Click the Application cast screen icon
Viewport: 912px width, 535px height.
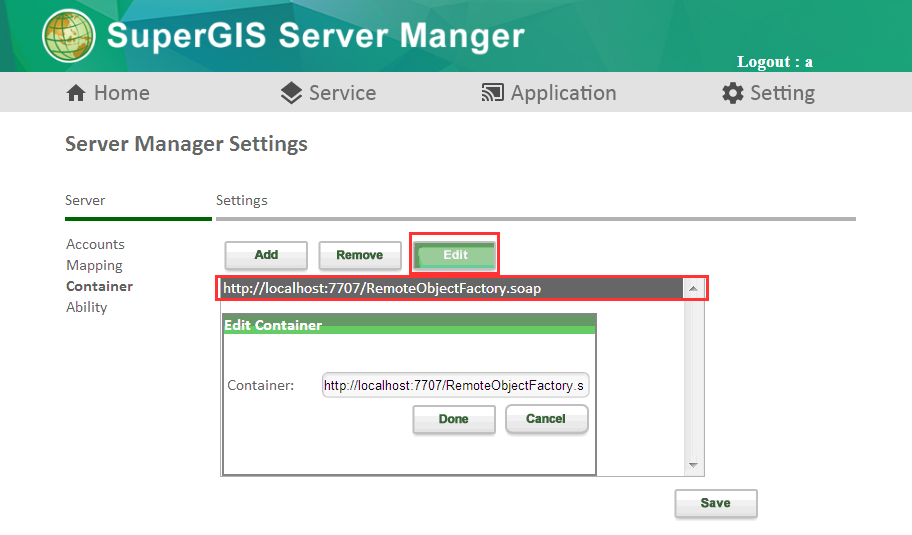492,93
